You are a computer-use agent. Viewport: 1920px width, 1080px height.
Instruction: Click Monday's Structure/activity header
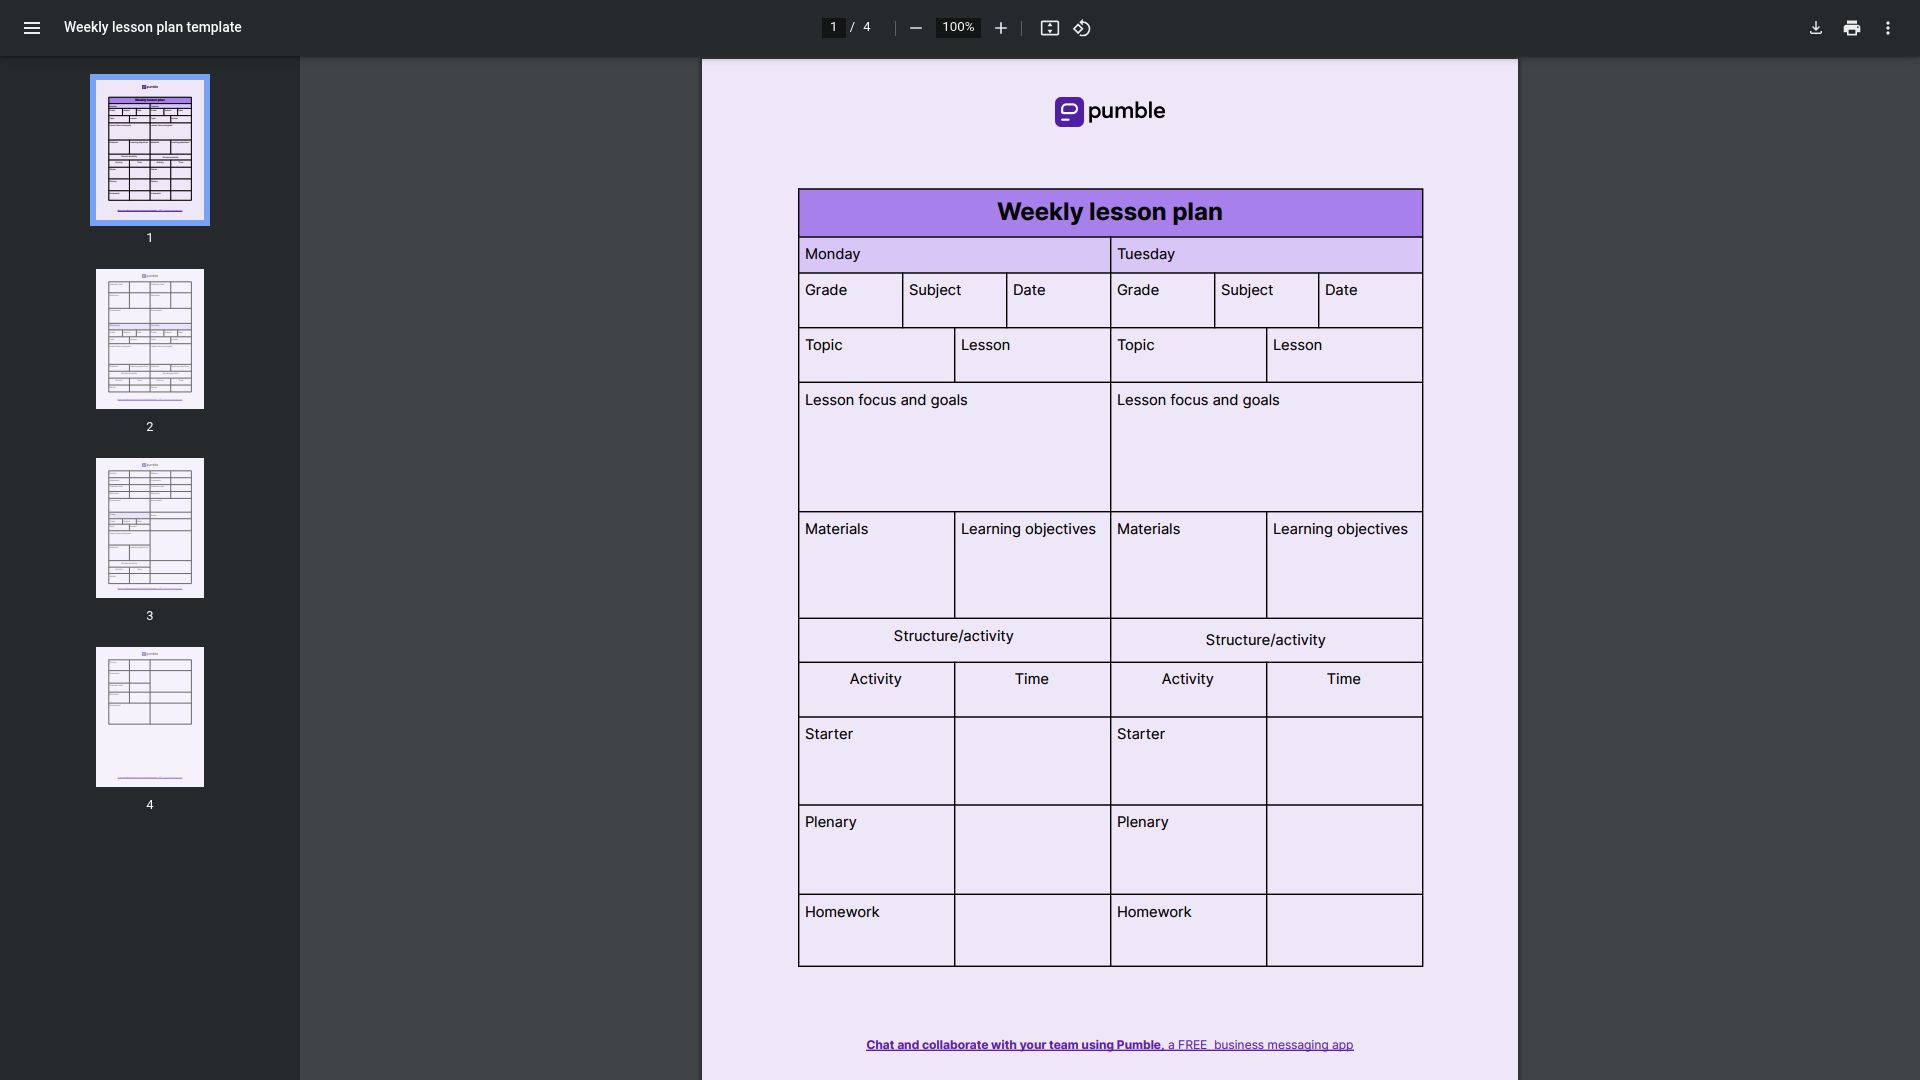point(954,640)
